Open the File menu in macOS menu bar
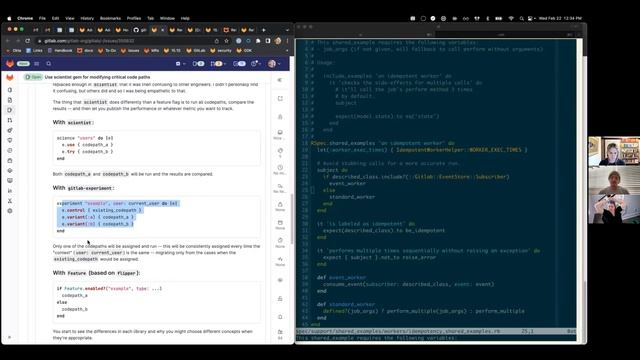This screenshot has height=360, width=640. click(x=42, y=18)
